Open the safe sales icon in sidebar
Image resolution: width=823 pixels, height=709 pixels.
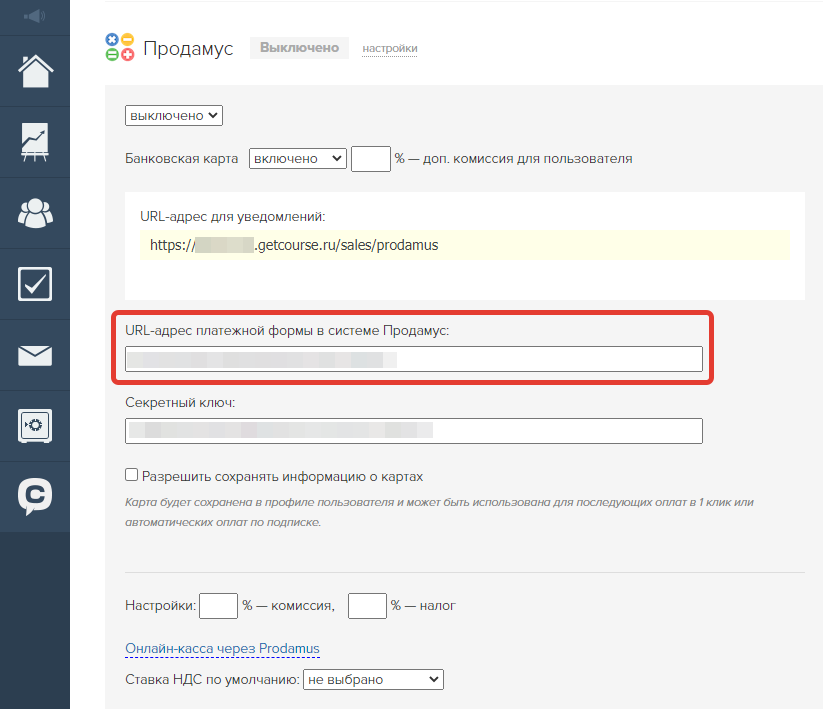[x=35, y=426]
